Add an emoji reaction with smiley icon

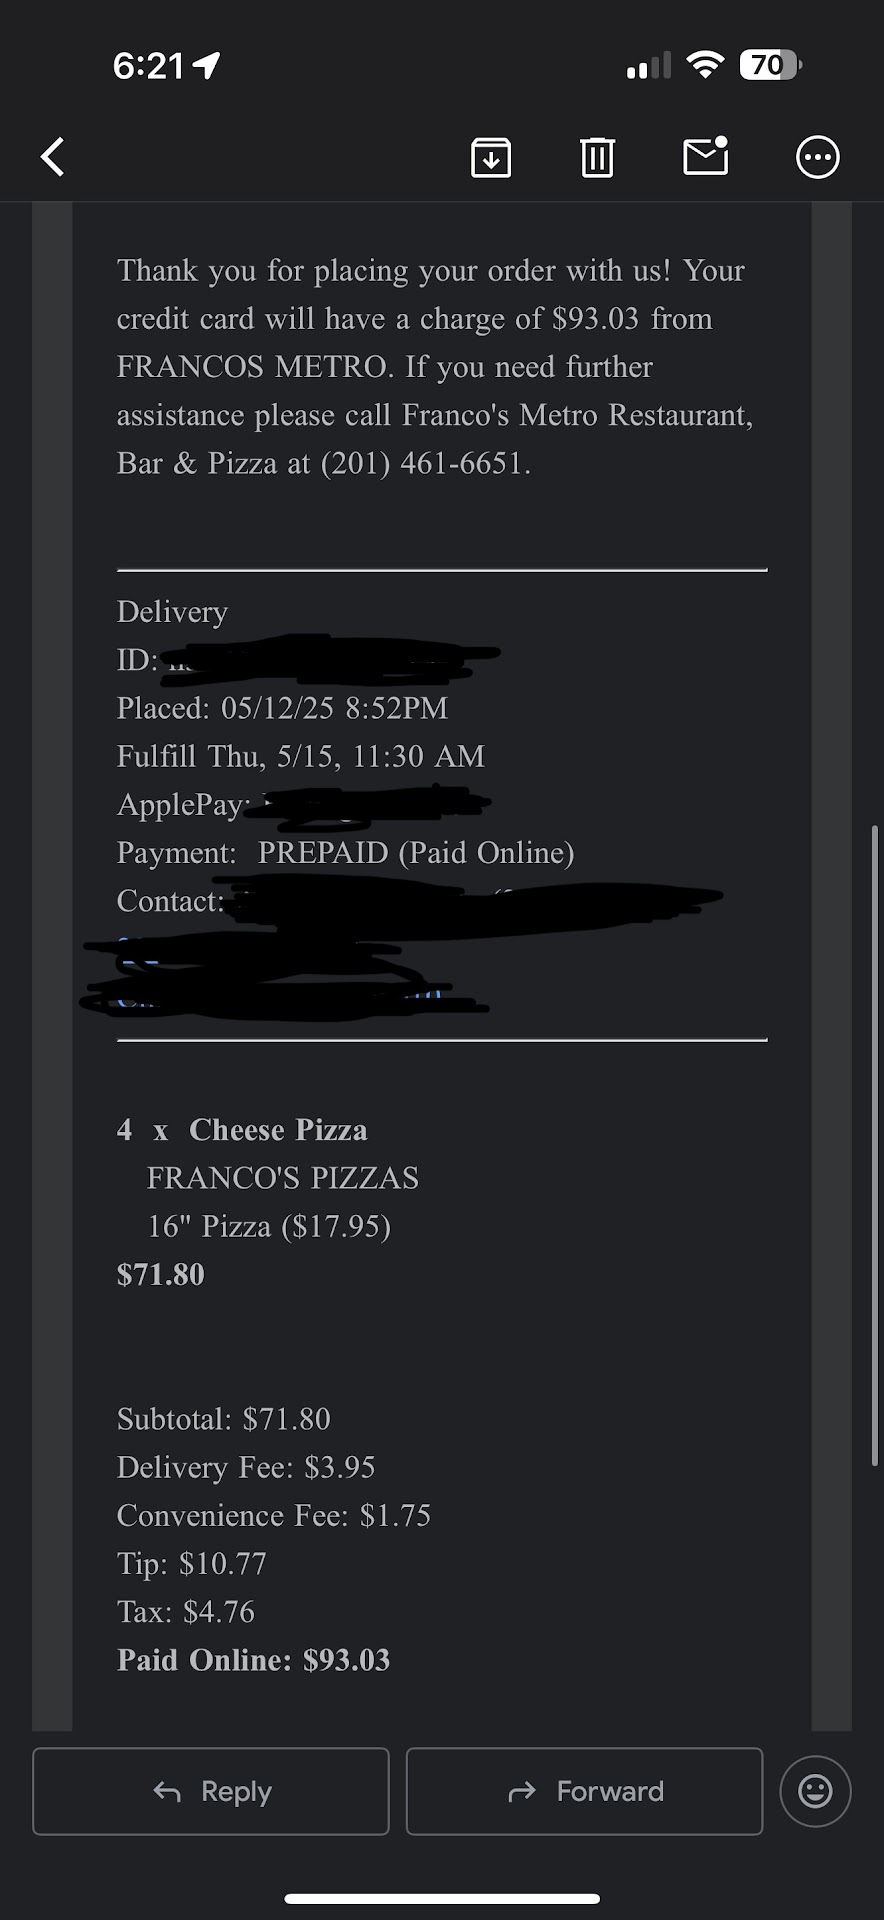coord(815,1791)
